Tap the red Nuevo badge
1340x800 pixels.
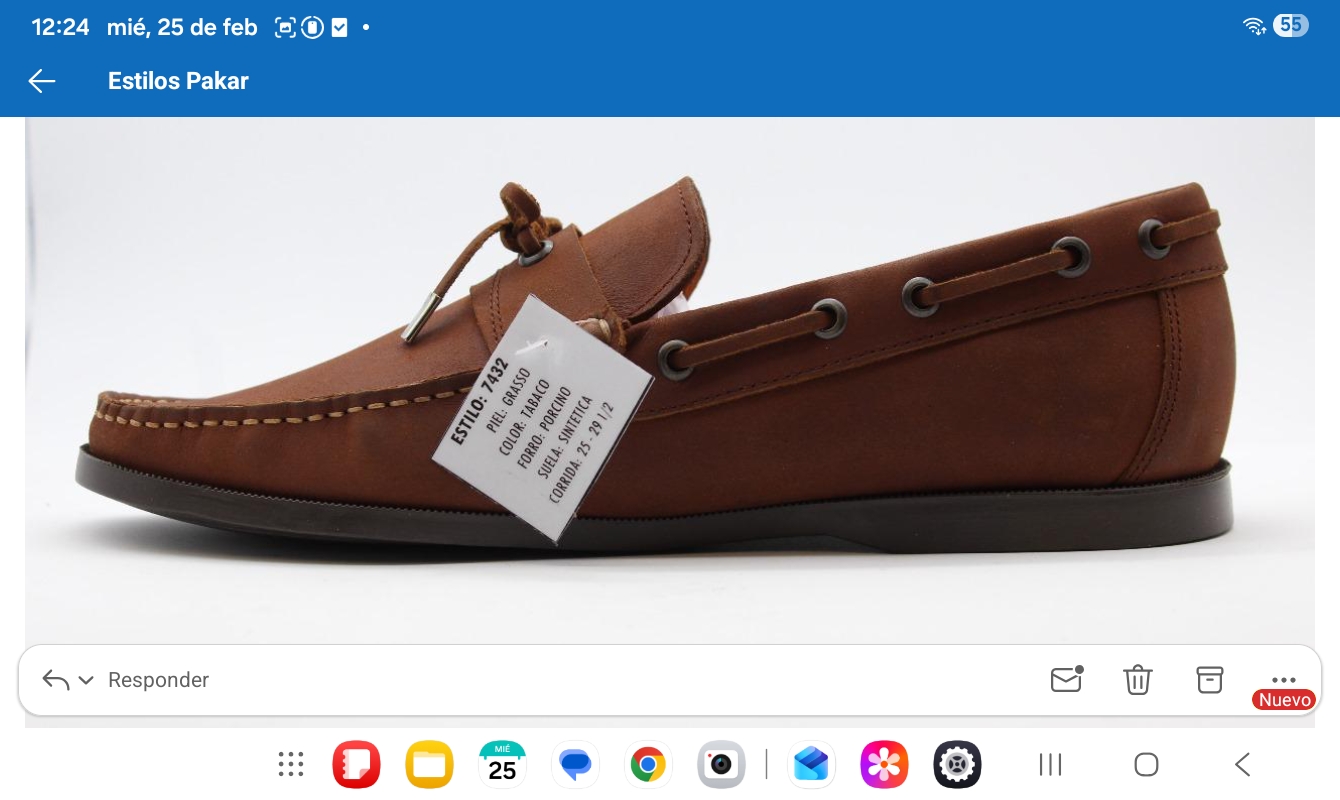[1284, 700]
